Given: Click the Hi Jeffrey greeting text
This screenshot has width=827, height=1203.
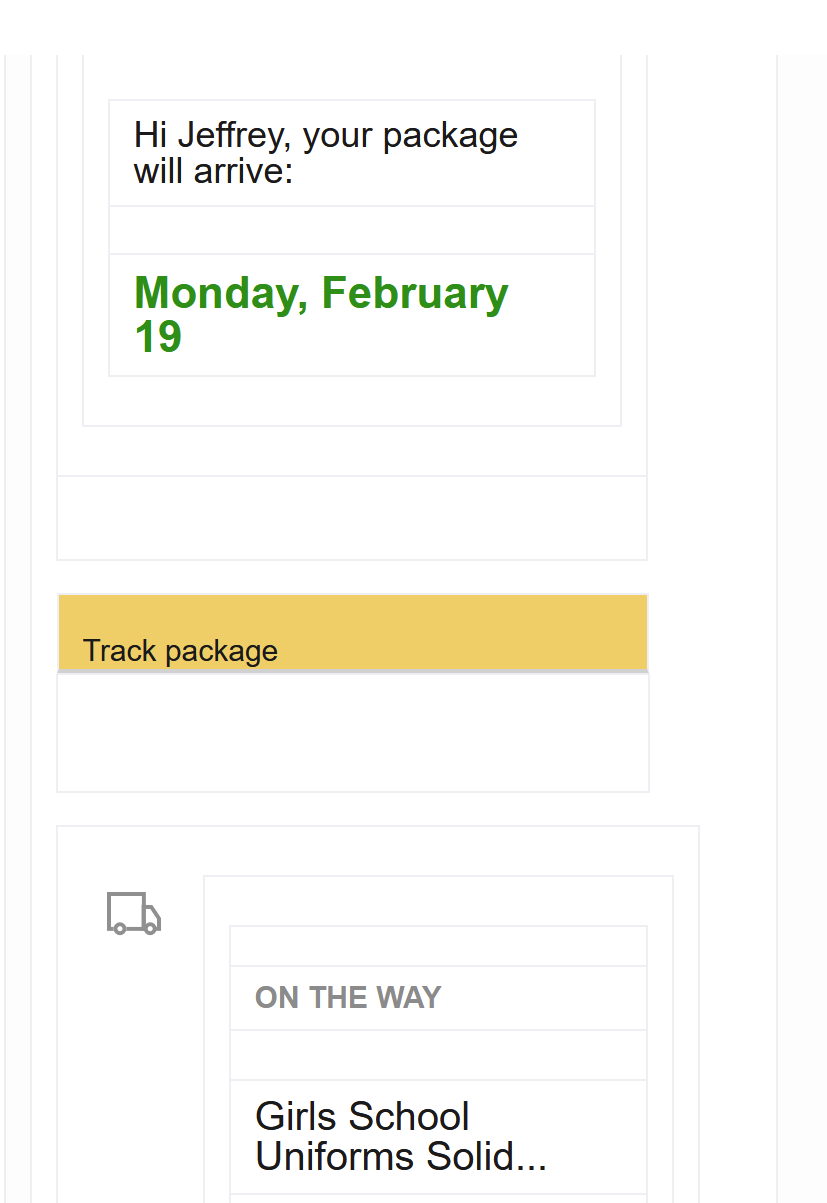Looking at the screenshot, I should pos(325,152).
